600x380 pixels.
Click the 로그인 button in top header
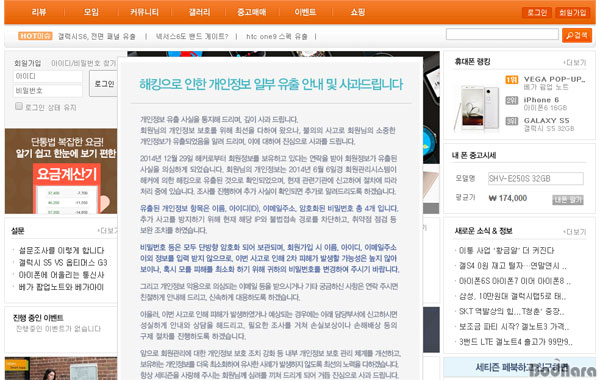tap(537, 13)
